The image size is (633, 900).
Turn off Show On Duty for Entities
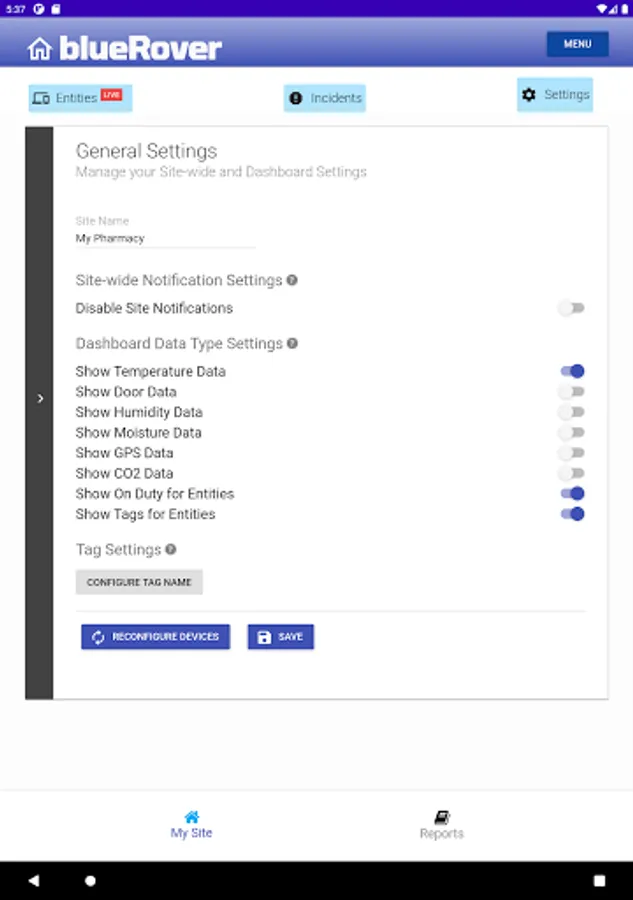(572, 494)
